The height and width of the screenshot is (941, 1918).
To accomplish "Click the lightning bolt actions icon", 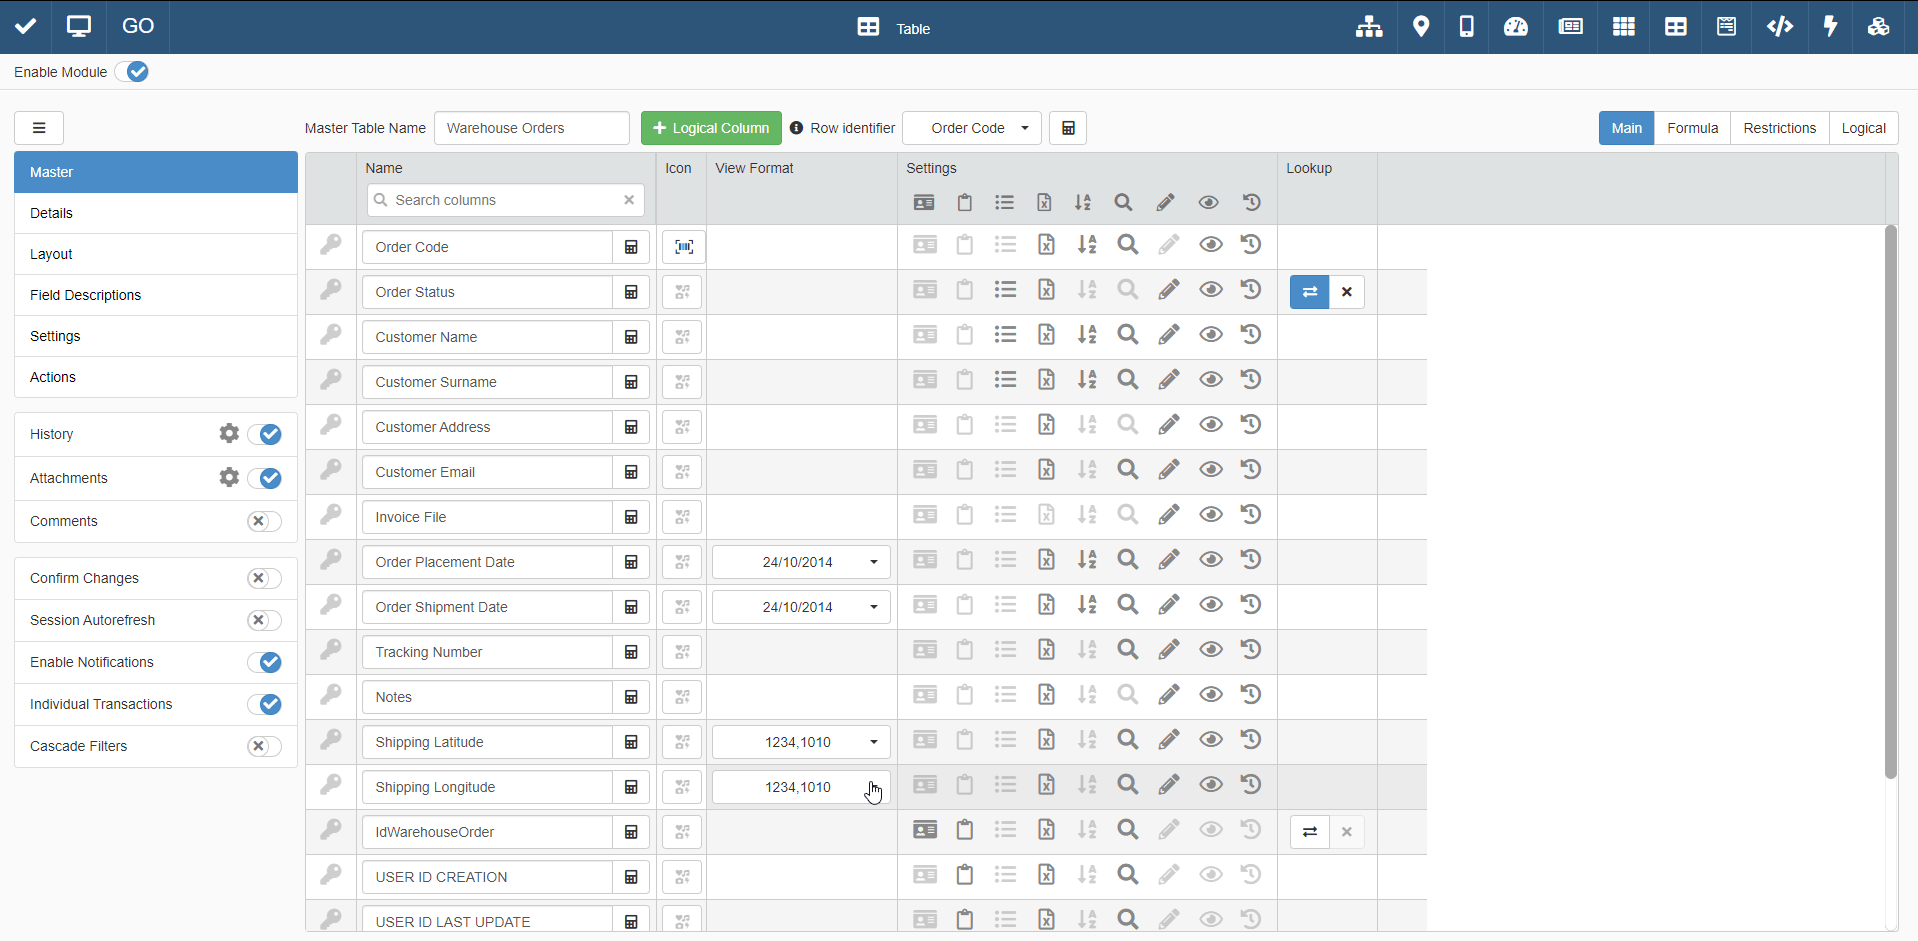I will point(1830,27).
